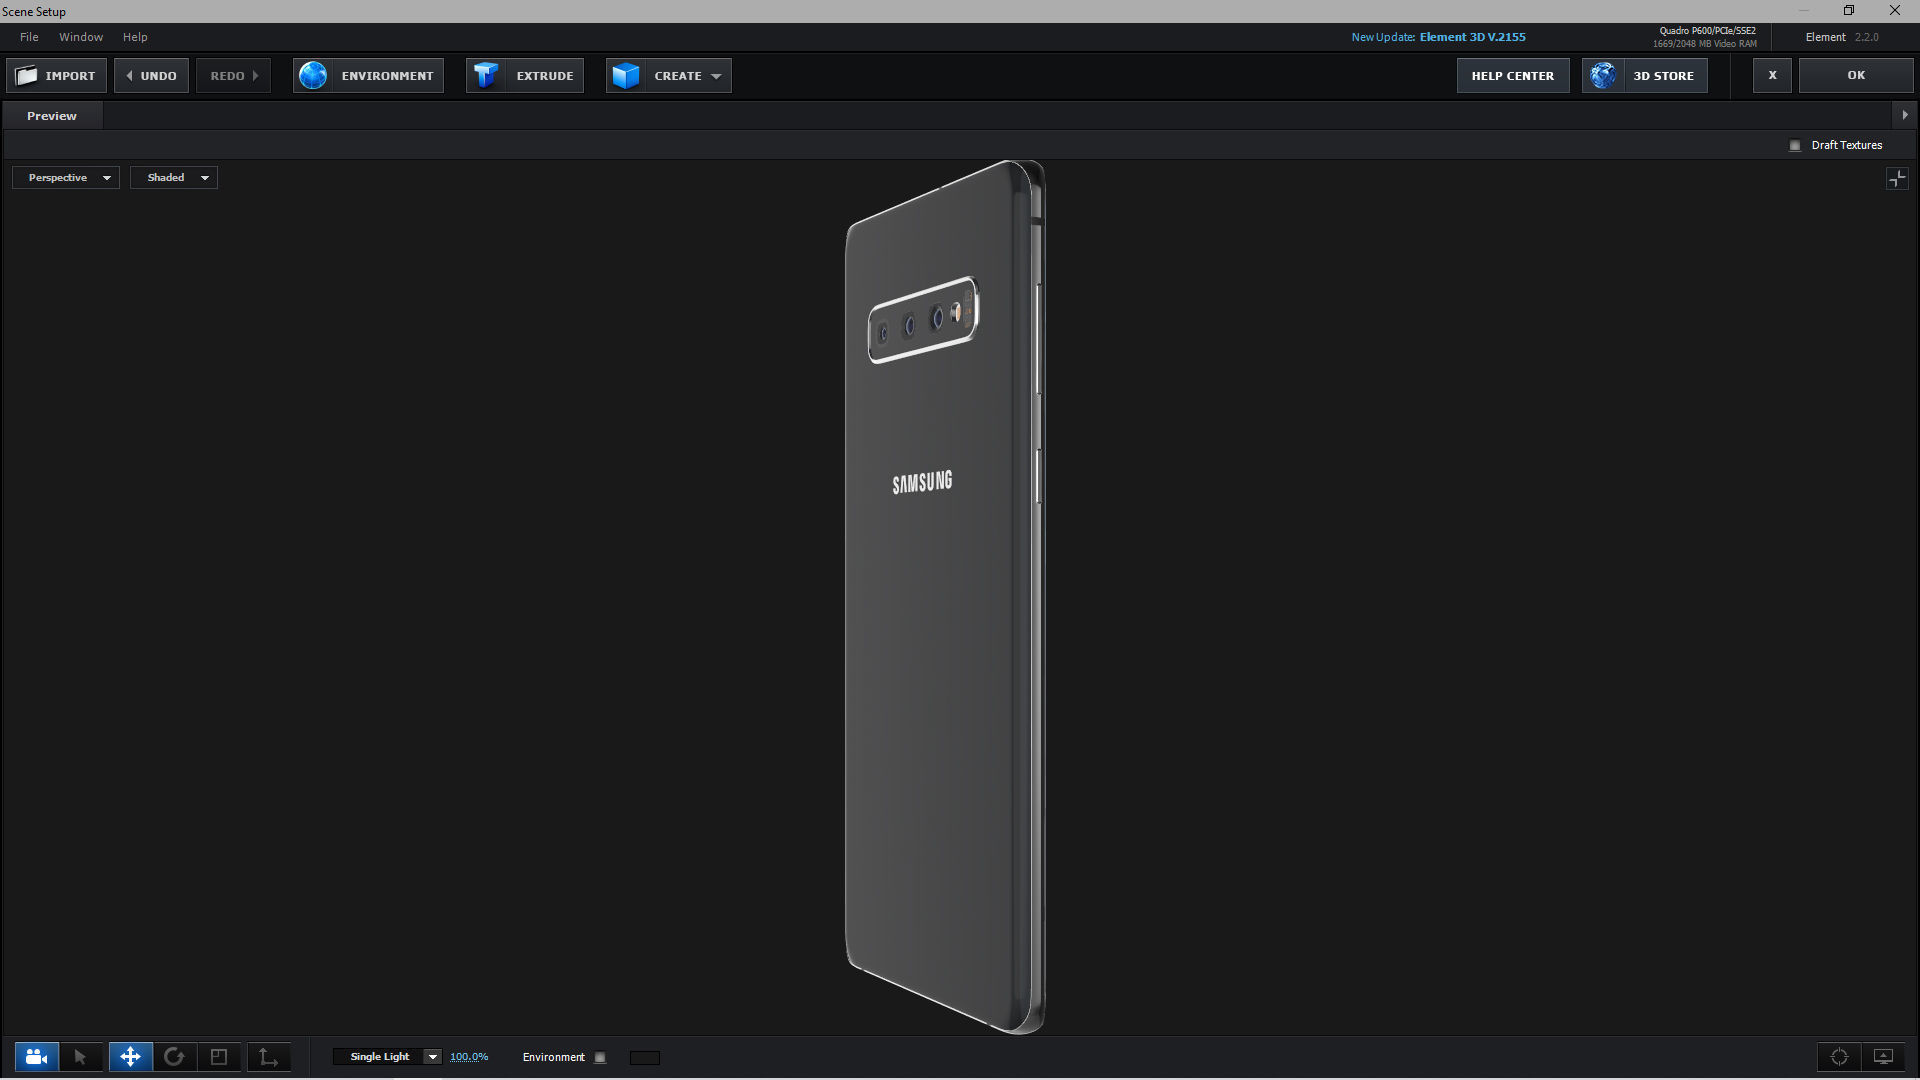The image size is (1920, 1080).
Task: Open the Window menu
Action: (x=81, y=37)
